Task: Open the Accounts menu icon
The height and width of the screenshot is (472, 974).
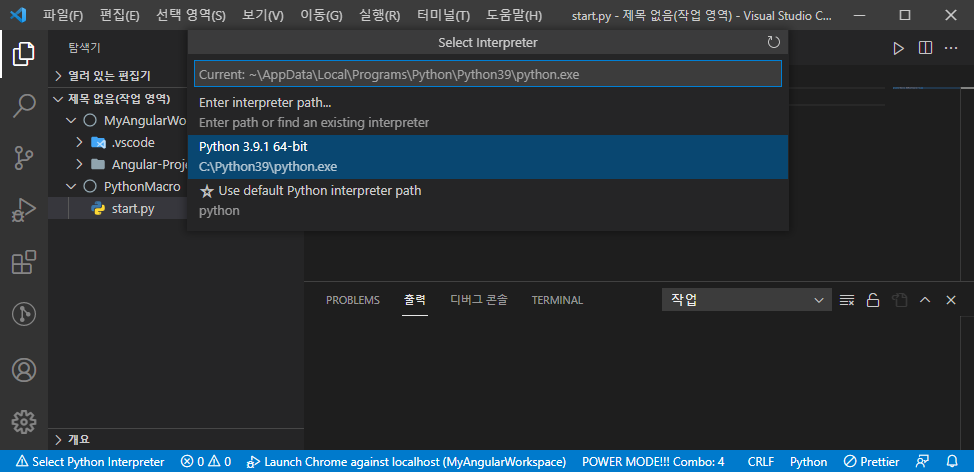Action: pyautogui.click(x=24, y=370)
